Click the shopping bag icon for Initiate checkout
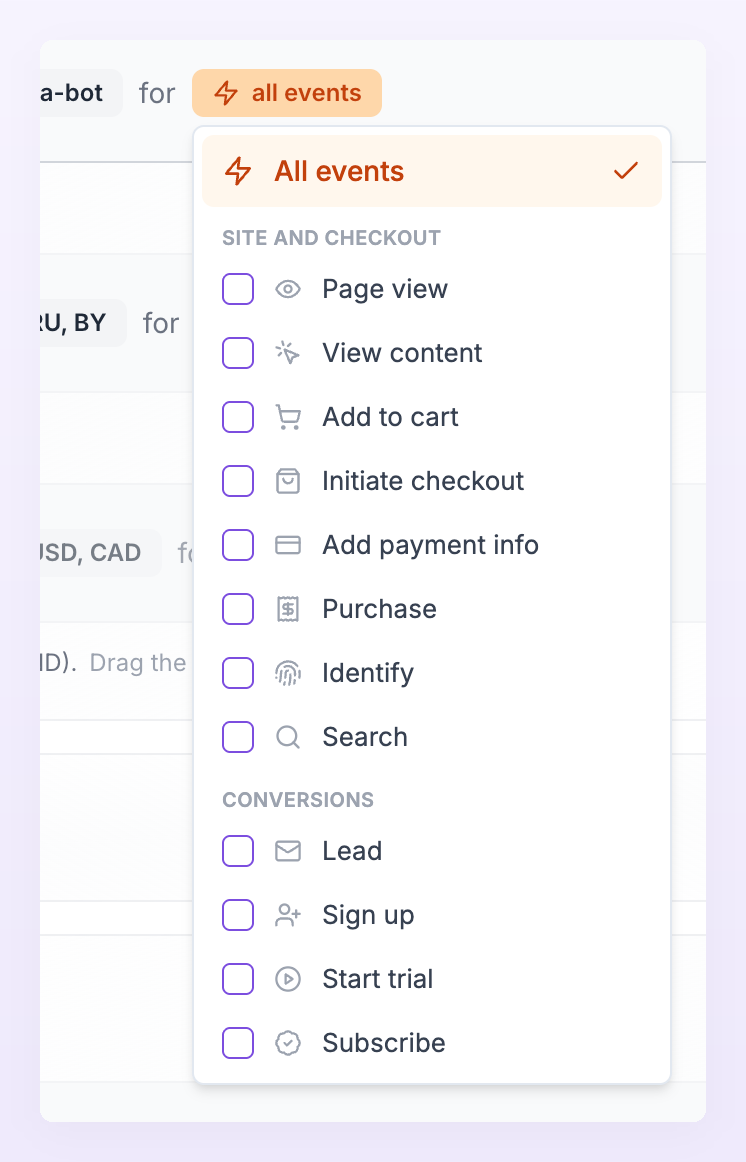The width and height of the screenshot is (746, 1162). [x=287, y=481]
